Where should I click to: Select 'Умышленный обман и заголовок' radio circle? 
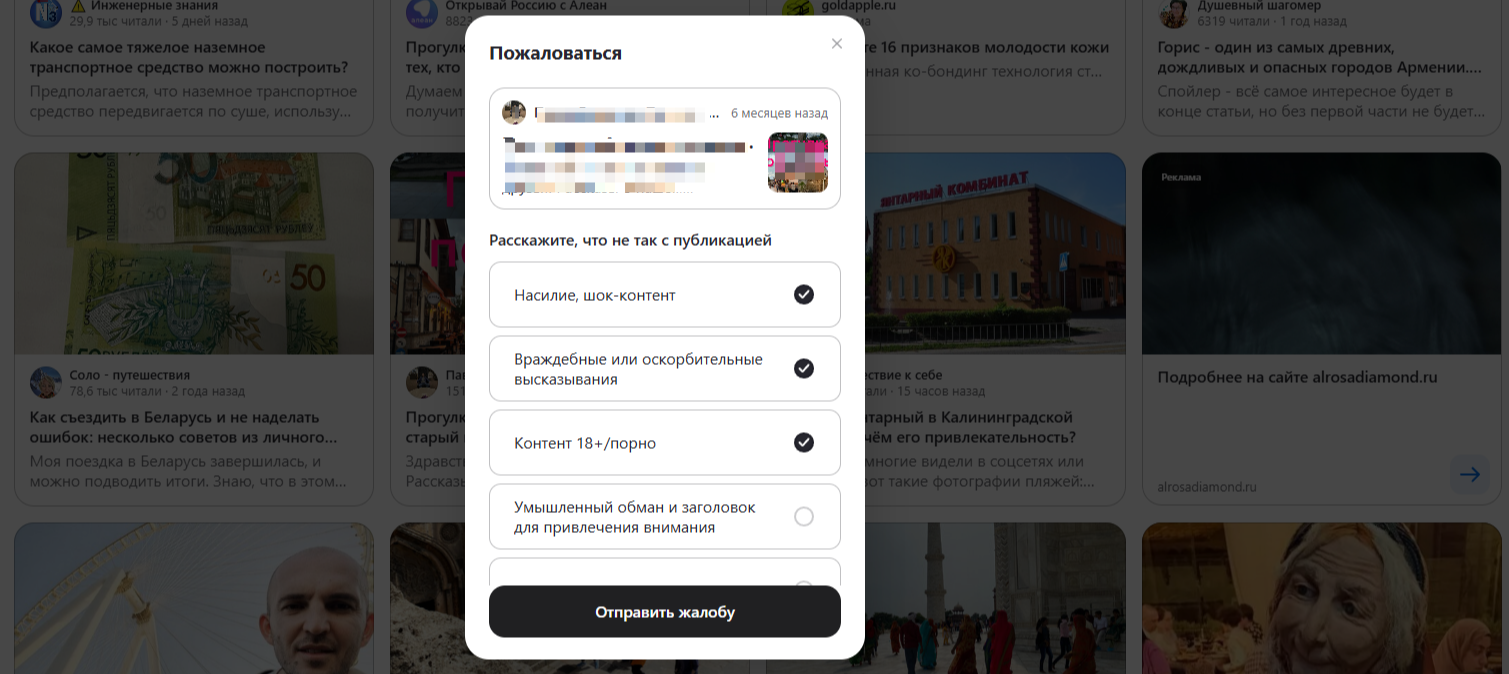pos(804,516)
